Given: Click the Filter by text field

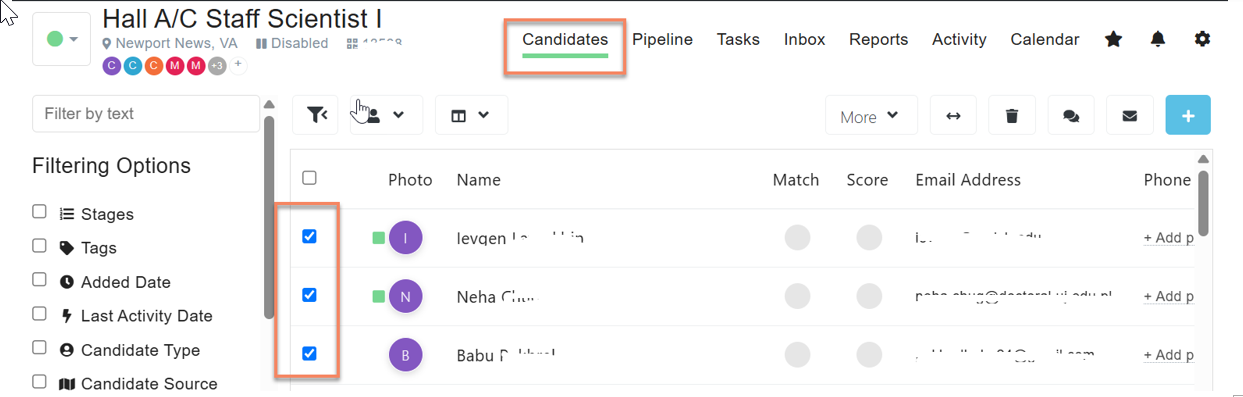Looking at the screenshot, I should coord(146,114).
